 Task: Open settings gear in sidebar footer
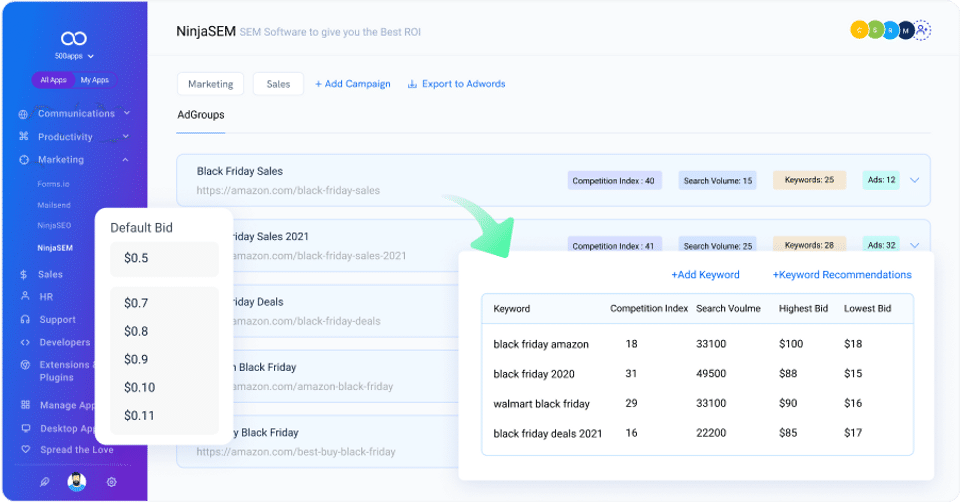pos(111,482)
